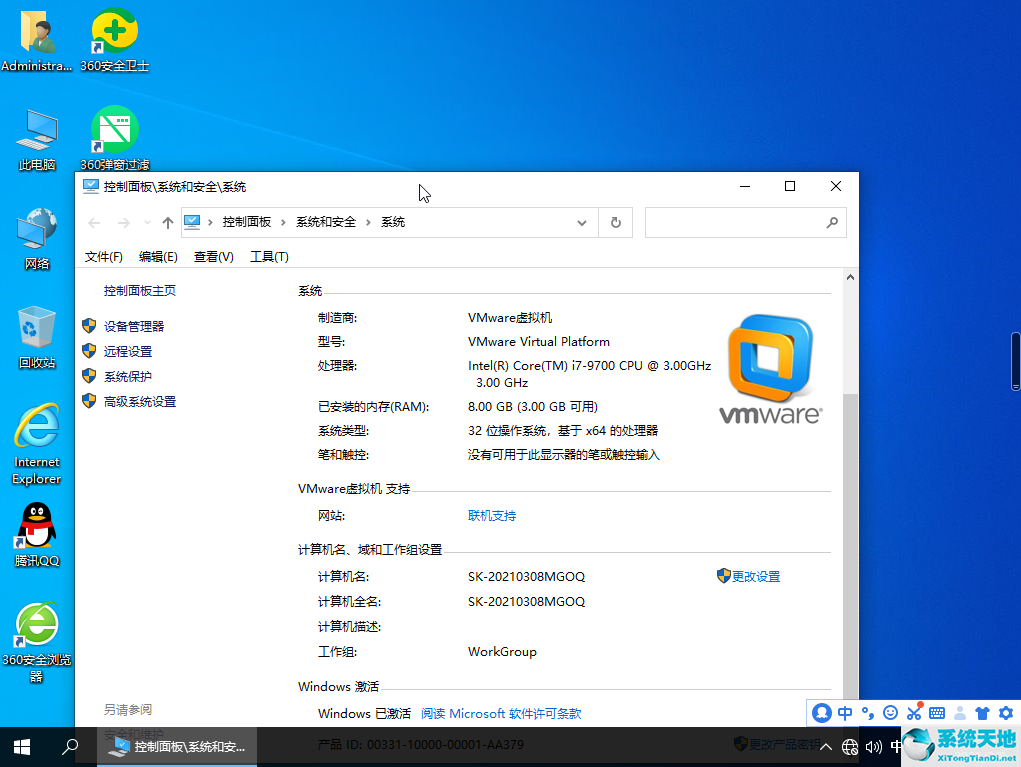Click 系统和安全 in the address breadcrumb

tap(326, 222)
